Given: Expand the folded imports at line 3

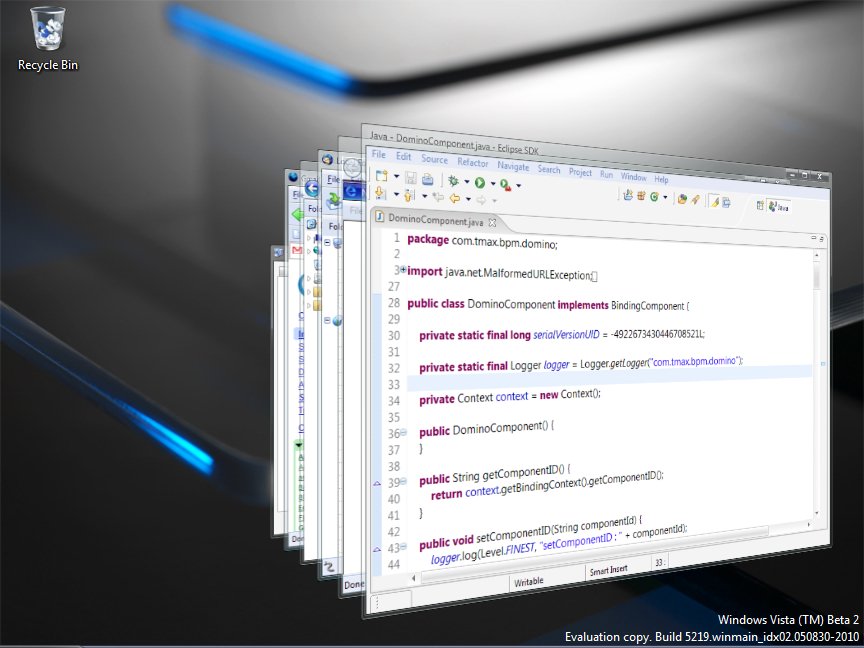Looking at the screenshot, I should (403, 270).
